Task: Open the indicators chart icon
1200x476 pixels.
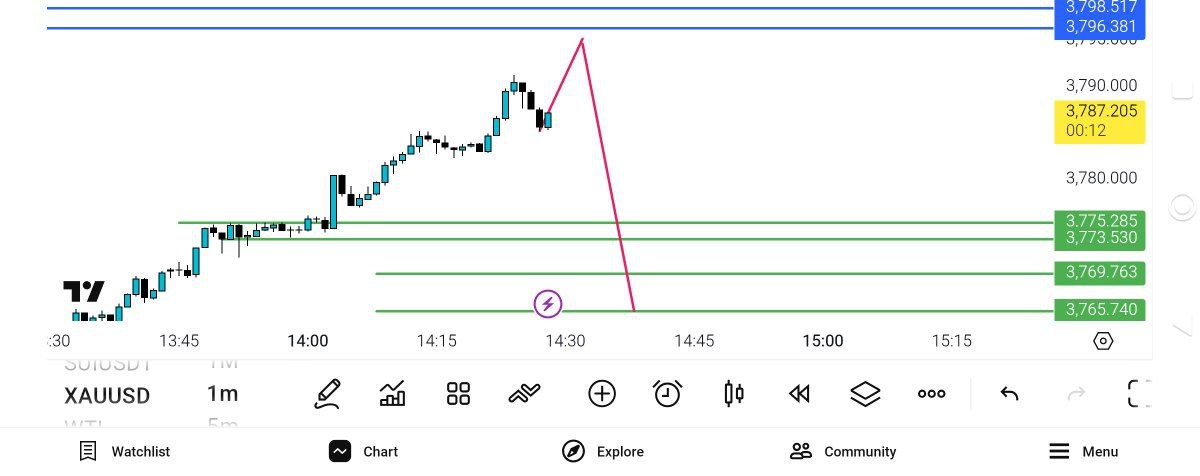Action: [x=393, y=394]
